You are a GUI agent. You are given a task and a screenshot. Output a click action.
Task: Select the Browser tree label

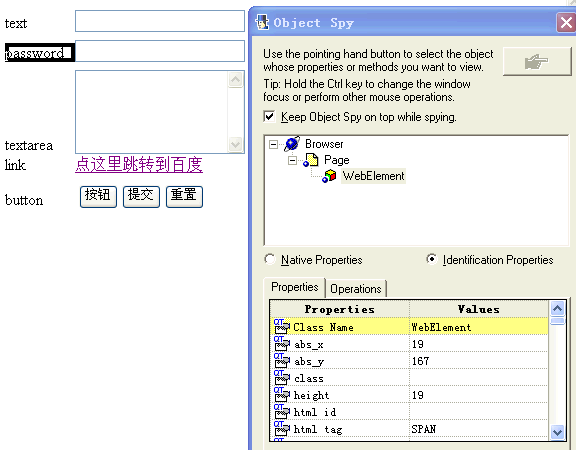coord(324,144)
